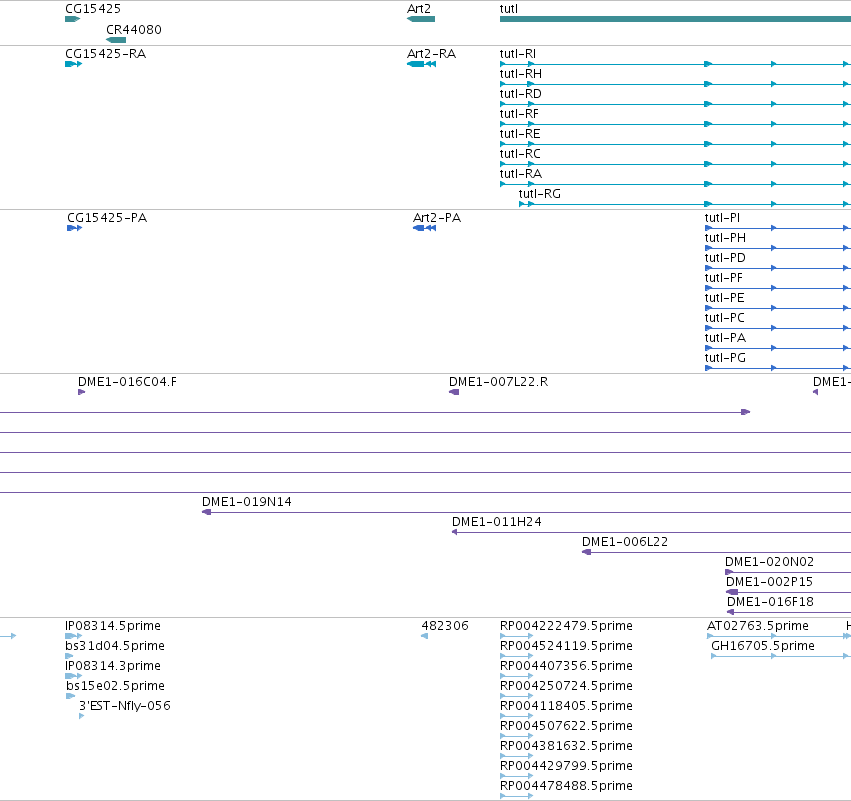This screenshot has height=801, width=851.
Task: Open the CG15425-RA transcript label
Action: point(105,54)
